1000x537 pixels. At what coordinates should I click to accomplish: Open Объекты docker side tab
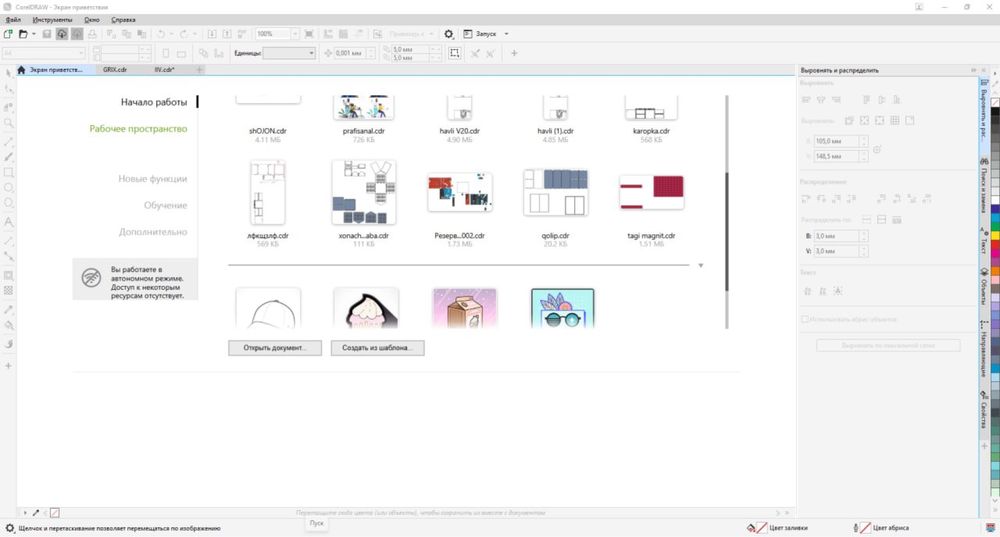point(984,286)
